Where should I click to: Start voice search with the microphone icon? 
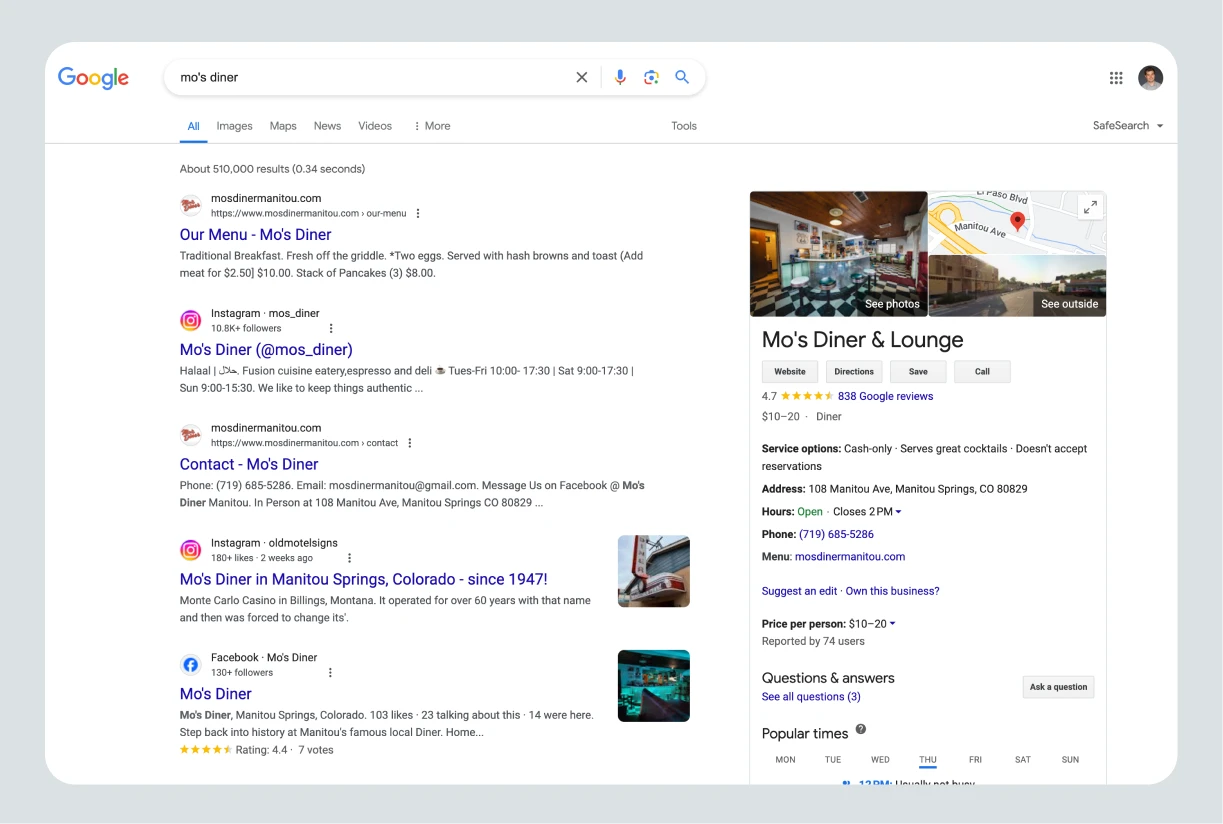tap(620, 77)
